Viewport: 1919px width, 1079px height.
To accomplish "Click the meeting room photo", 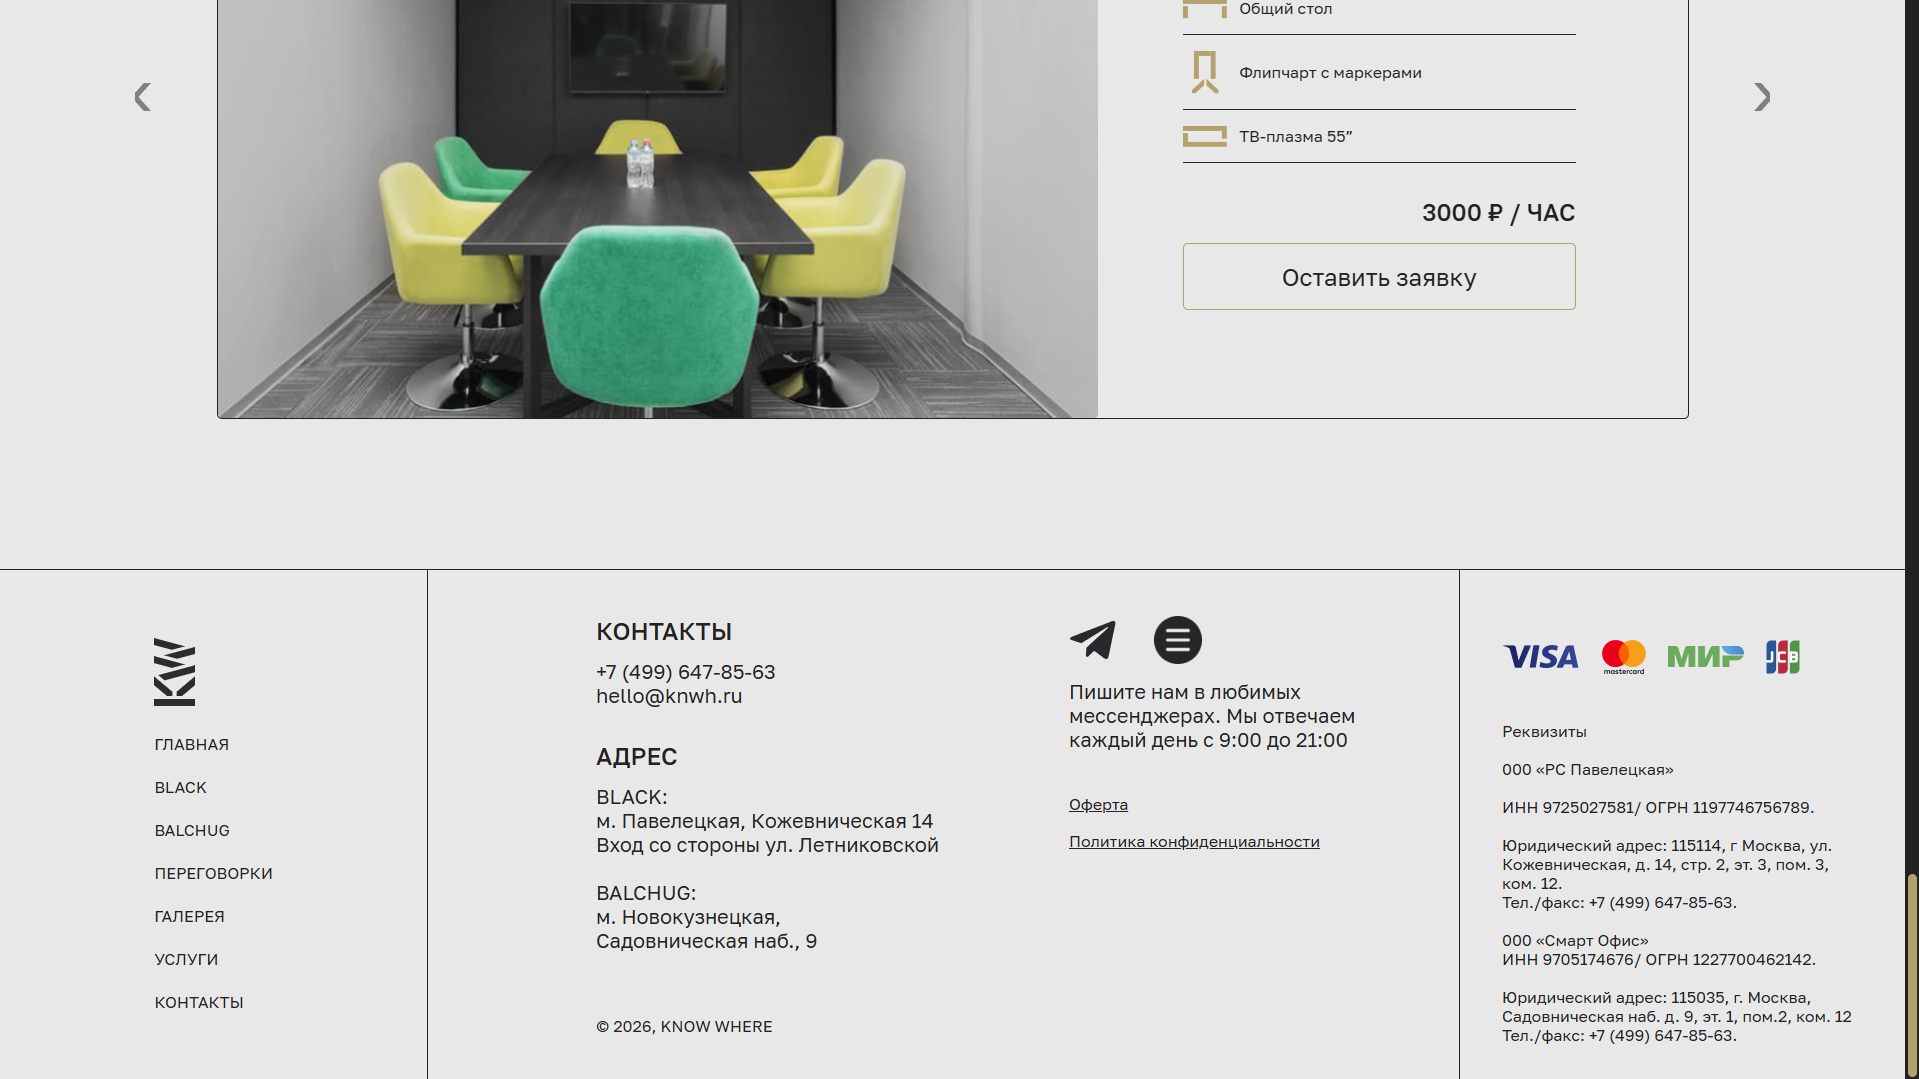I will point(658,209).
